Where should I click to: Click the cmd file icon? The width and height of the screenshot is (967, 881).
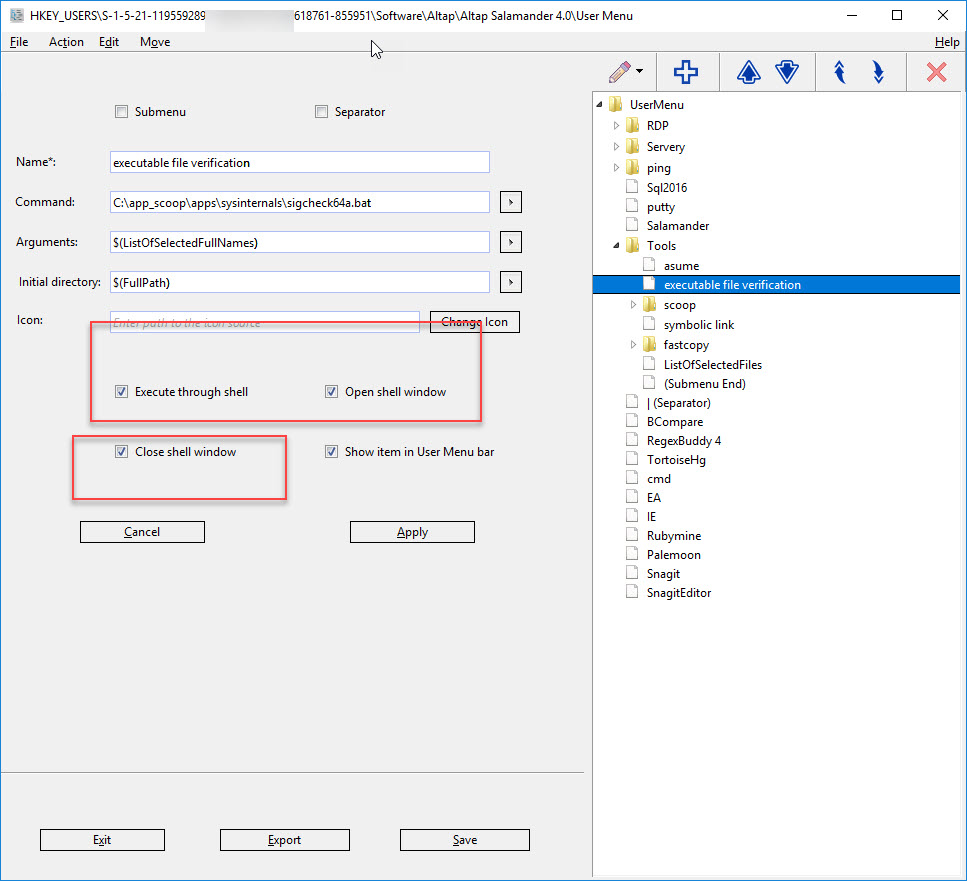632,478
